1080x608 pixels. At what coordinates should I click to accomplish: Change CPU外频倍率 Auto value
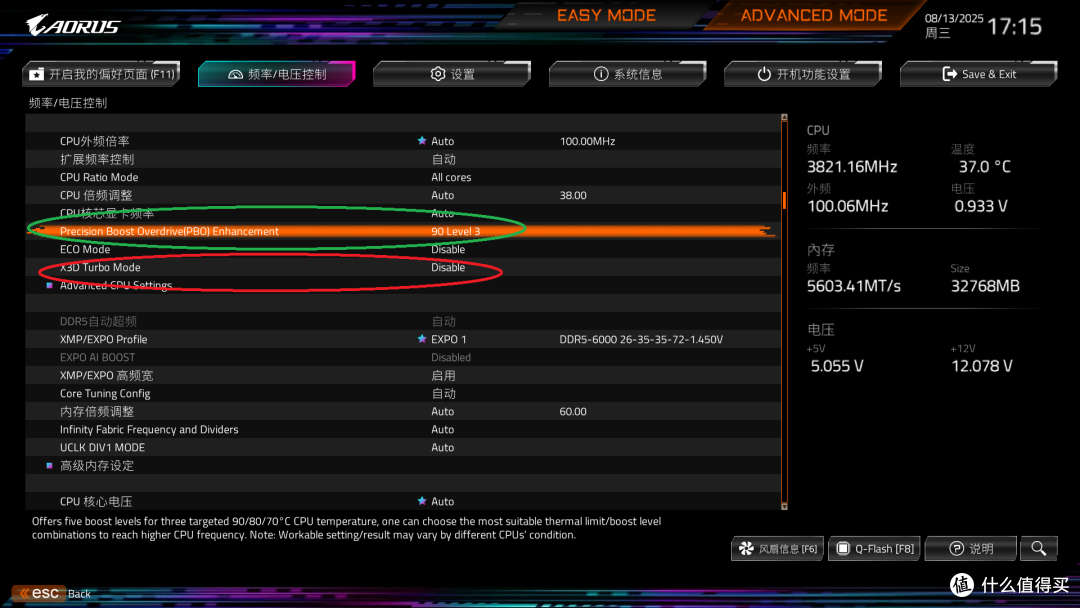(x=442, y=140)
